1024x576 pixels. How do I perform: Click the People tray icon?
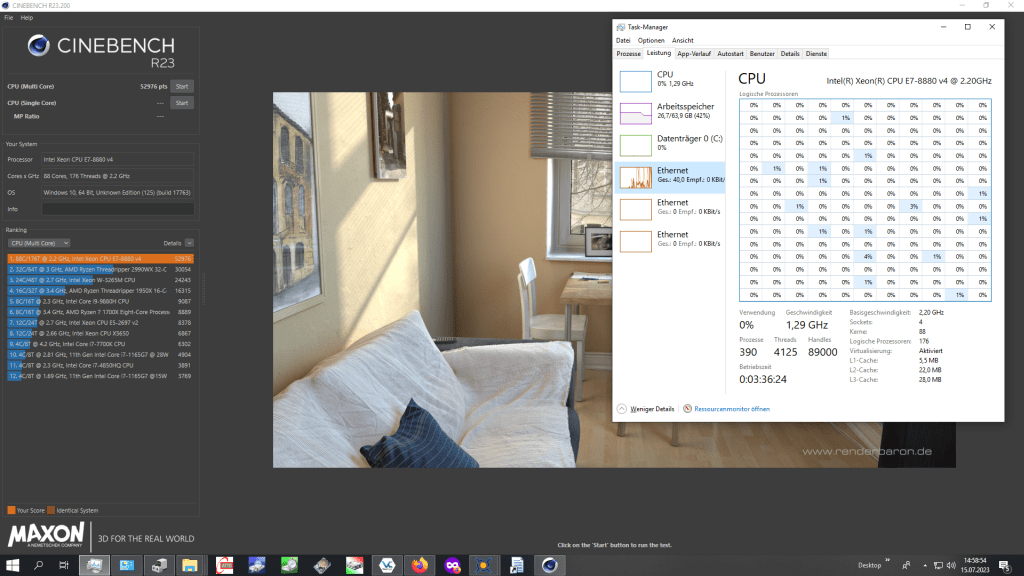tap(906, 566)
